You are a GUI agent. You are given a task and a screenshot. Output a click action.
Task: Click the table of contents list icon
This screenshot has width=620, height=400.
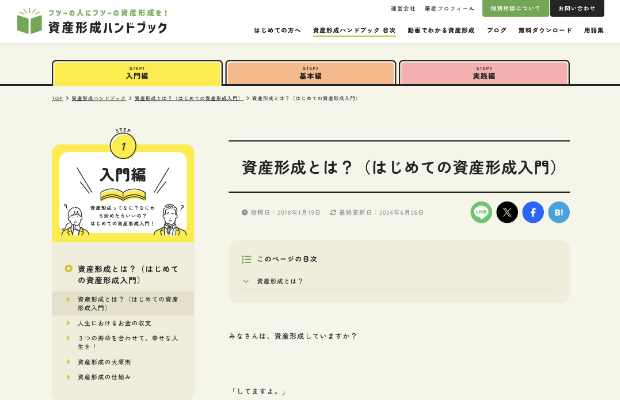[246, 259]
